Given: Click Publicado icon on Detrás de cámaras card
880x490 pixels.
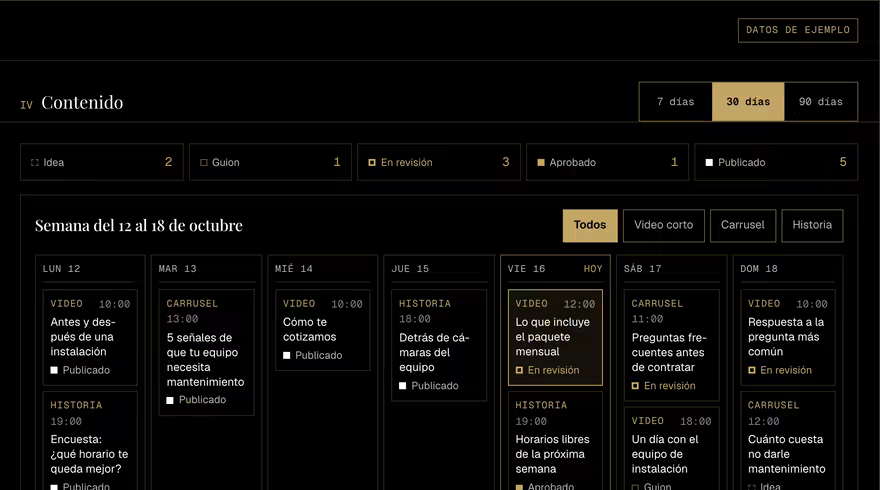Looking at the screenshot, I should pyautogui.click(x=402, y=386).
